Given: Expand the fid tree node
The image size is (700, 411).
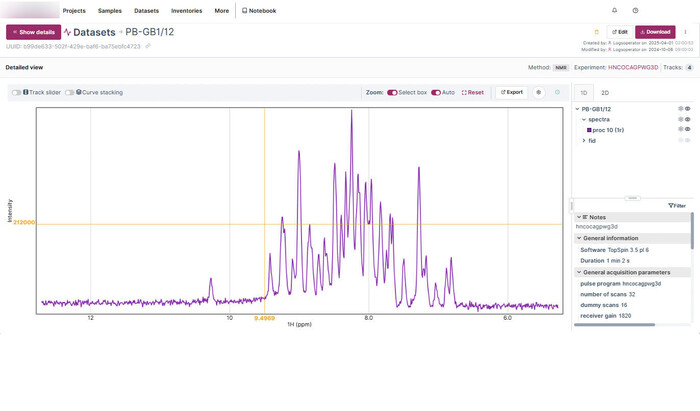Looking at the screenshot, I should (x=583, y=140).
